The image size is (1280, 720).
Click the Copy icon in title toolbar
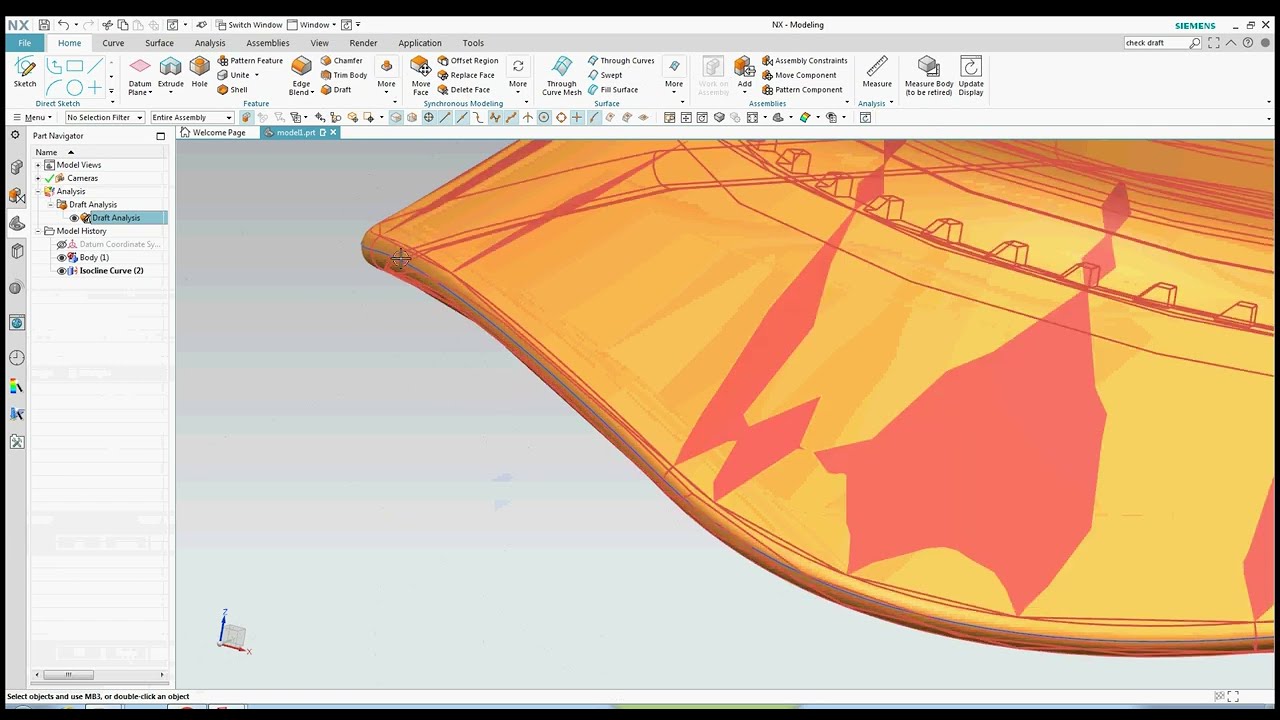click(x=123, y=24)
